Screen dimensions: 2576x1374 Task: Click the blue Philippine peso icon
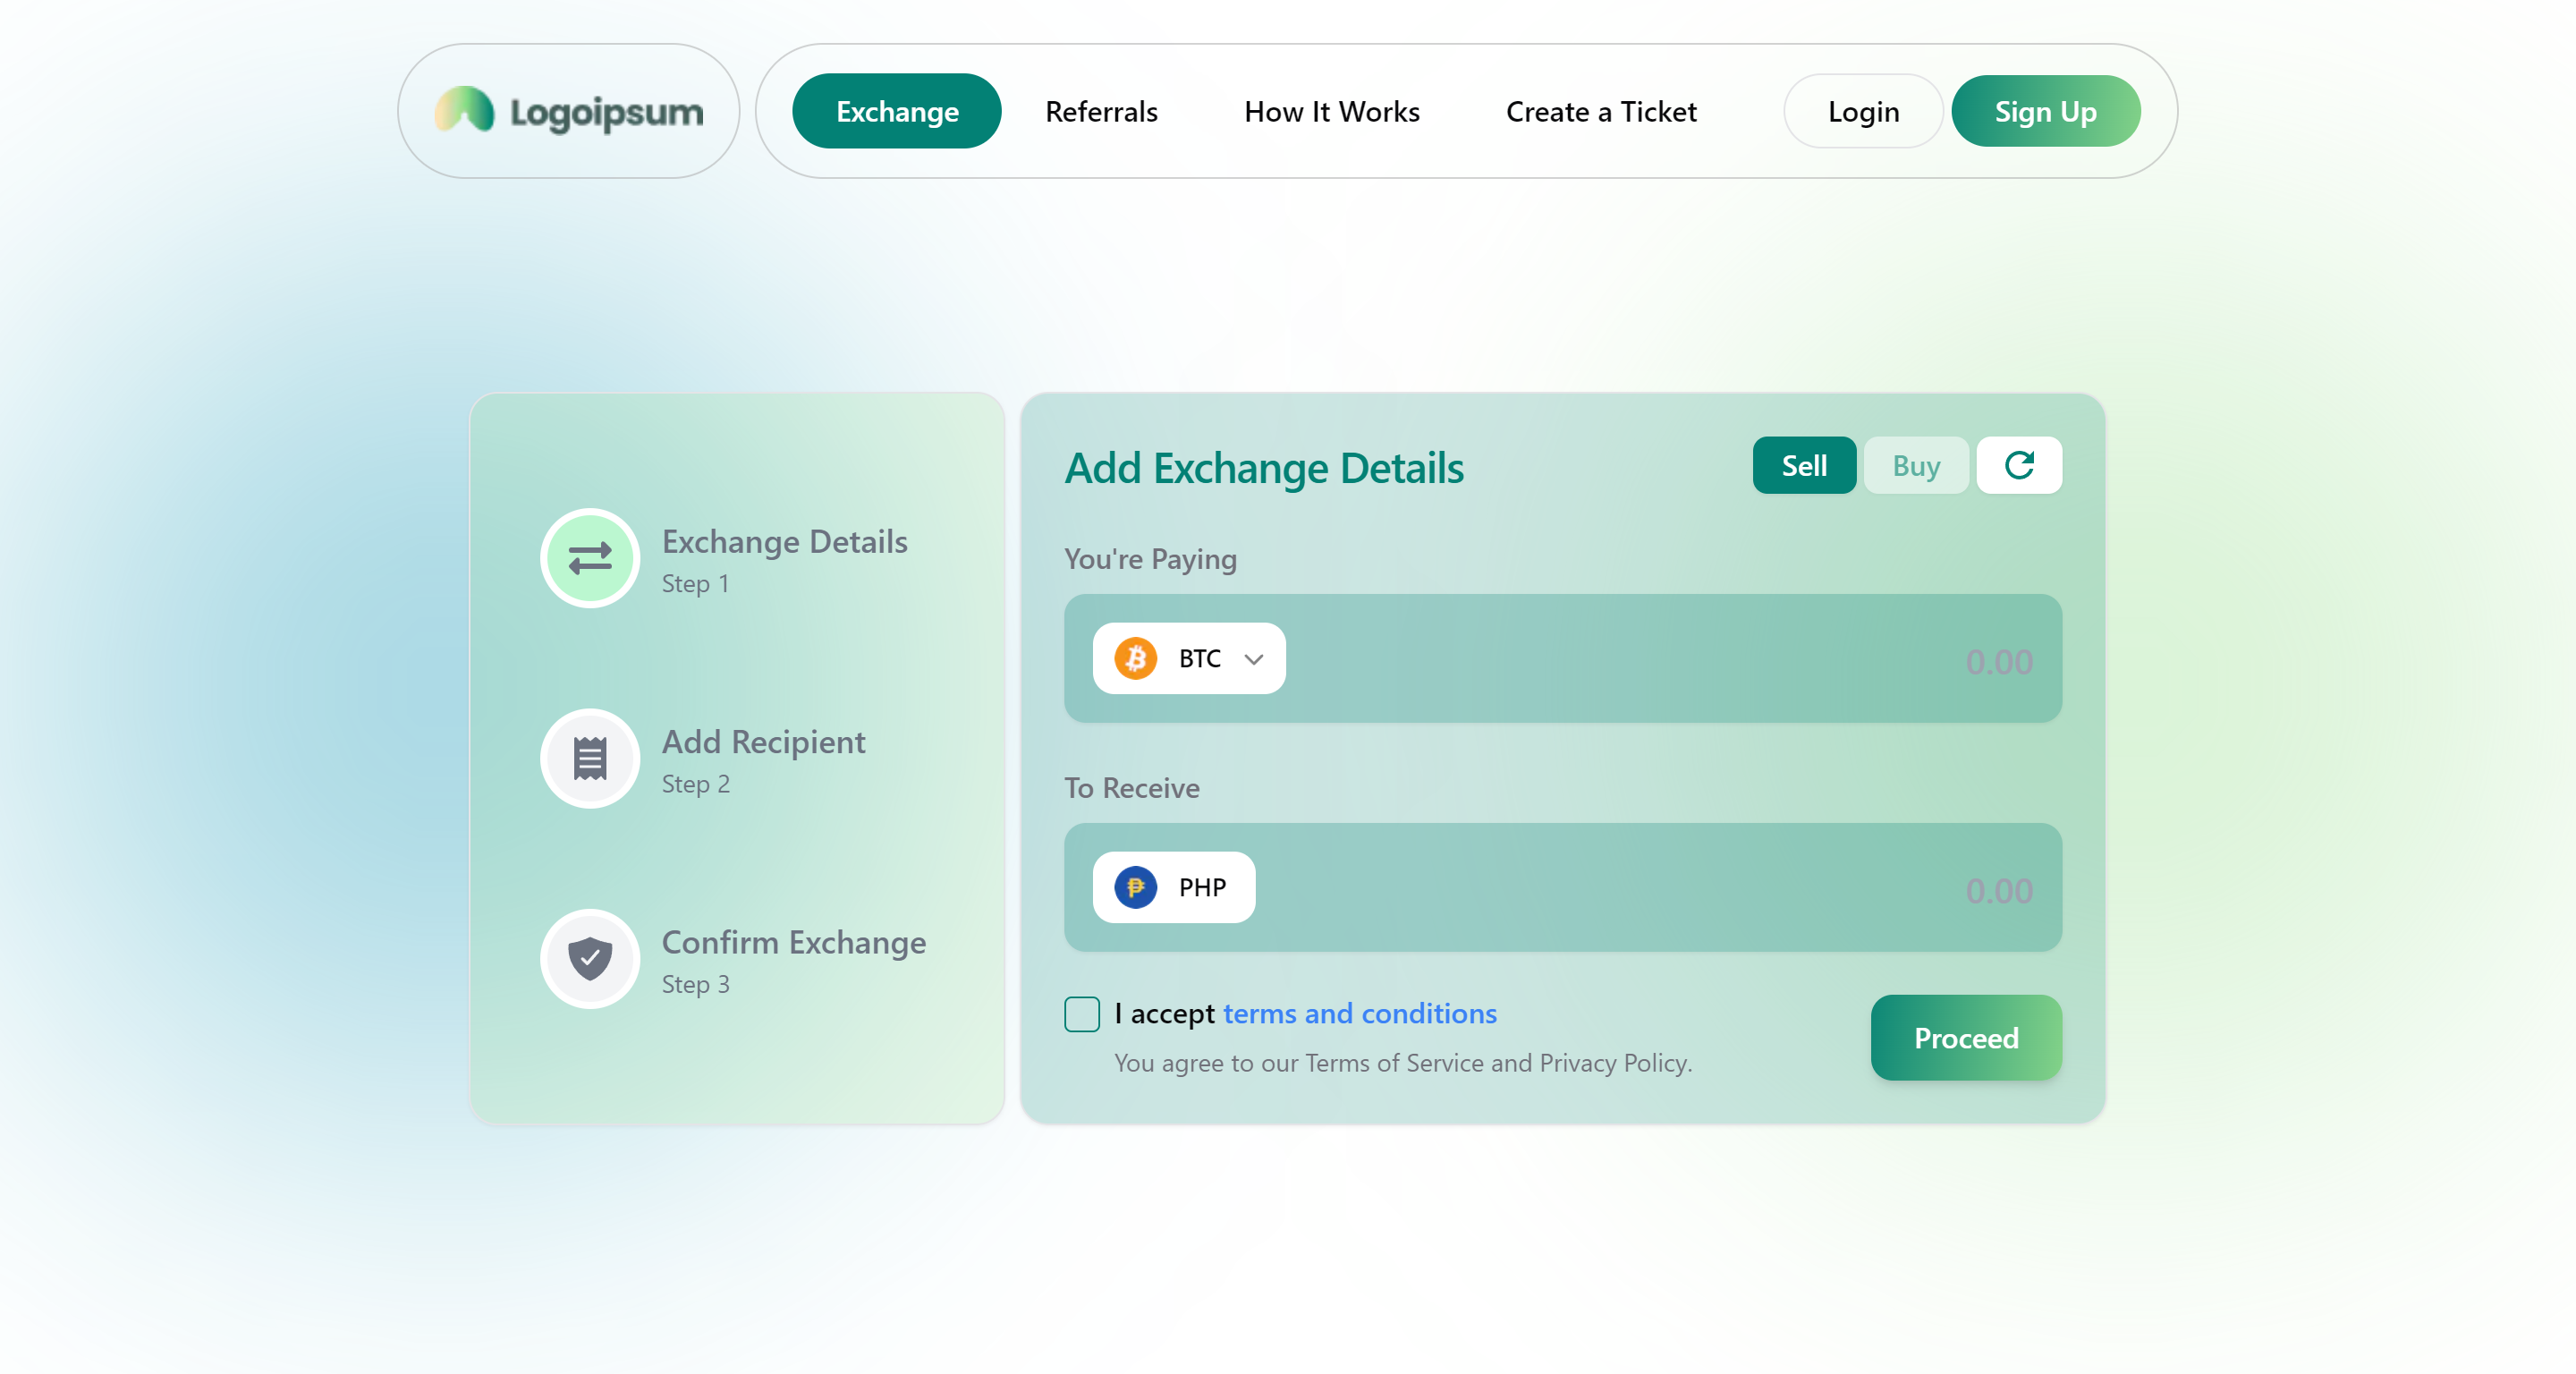click(x=1135, y=887)
